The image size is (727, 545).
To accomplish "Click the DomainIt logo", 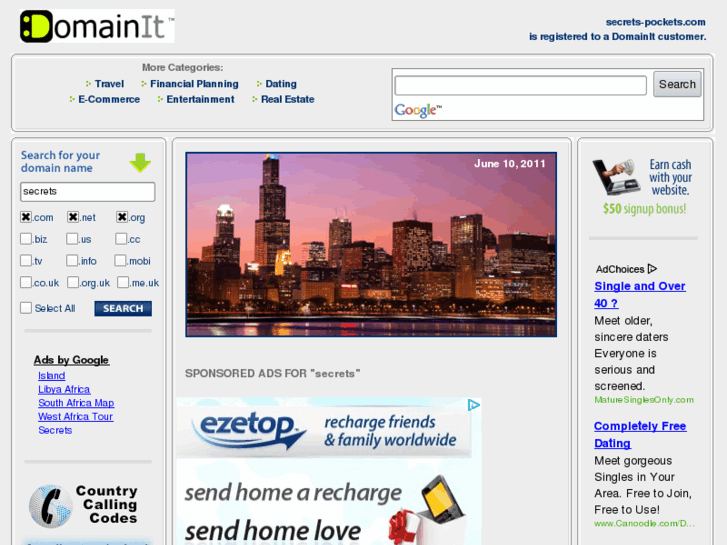I will [x=97, y=26].
